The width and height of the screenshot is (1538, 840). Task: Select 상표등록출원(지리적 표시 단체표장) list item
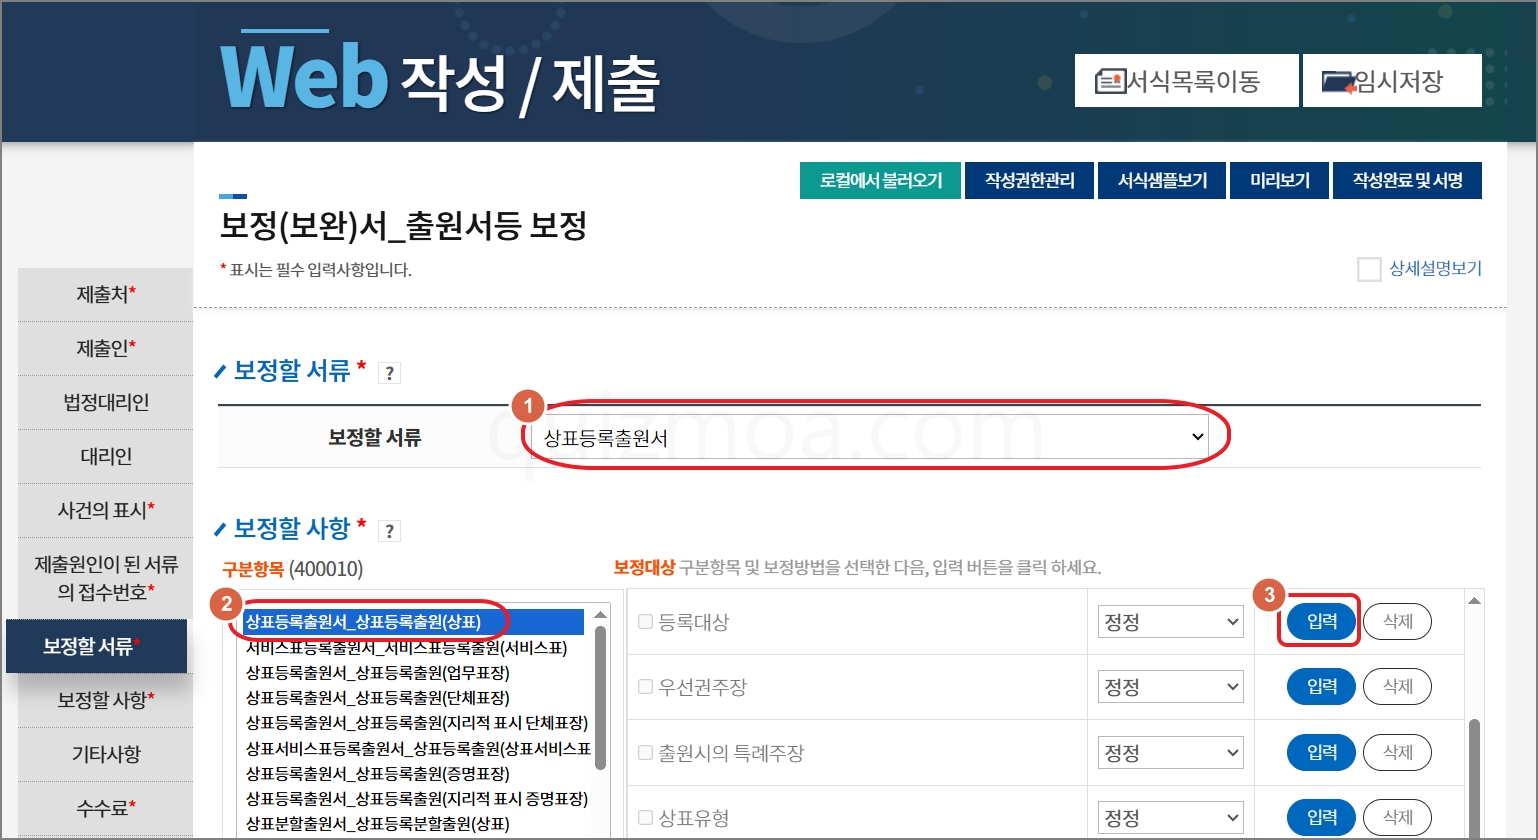(417, 723)
